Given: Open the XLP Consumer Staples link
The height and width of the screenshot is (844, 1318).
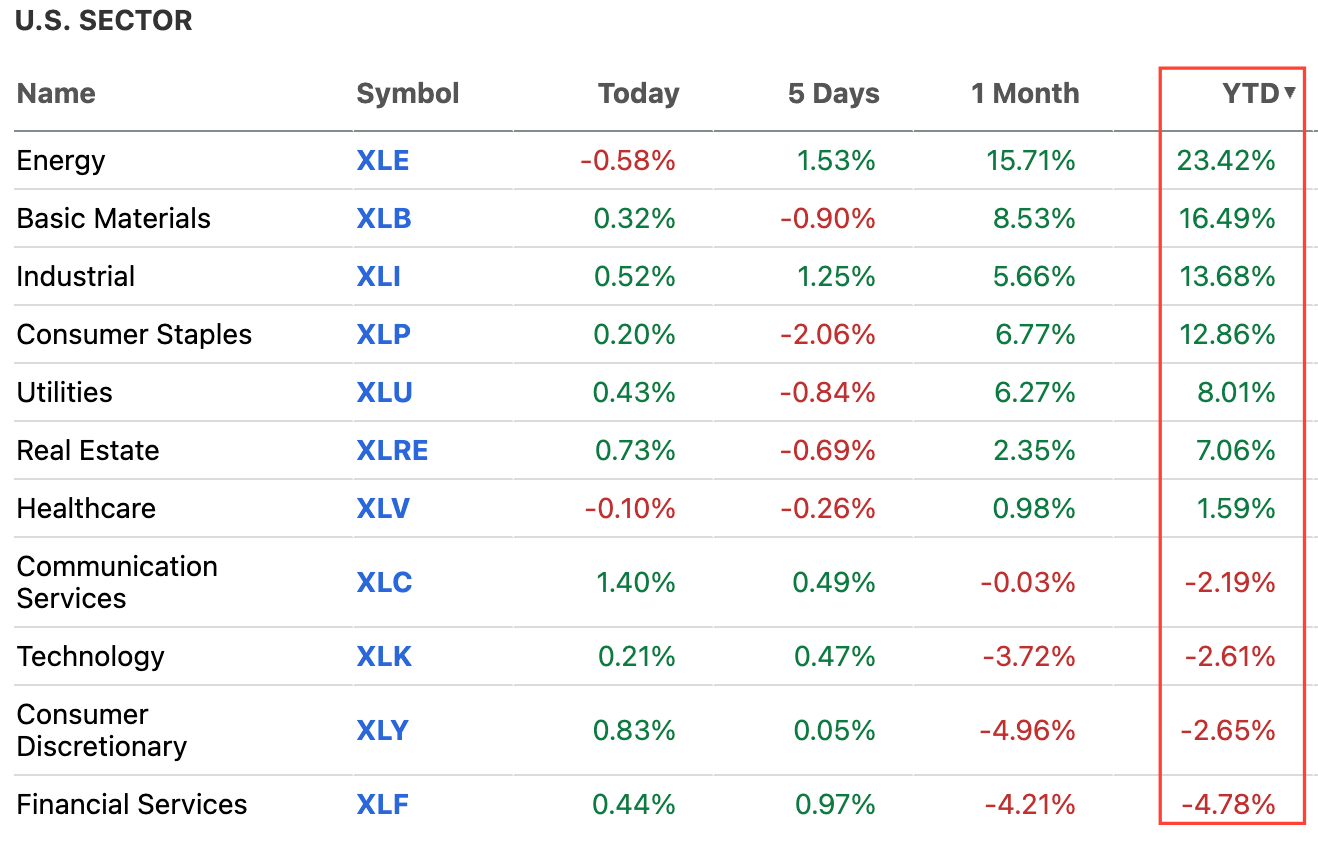Looking at the screenshot, I should coord(382,334).
